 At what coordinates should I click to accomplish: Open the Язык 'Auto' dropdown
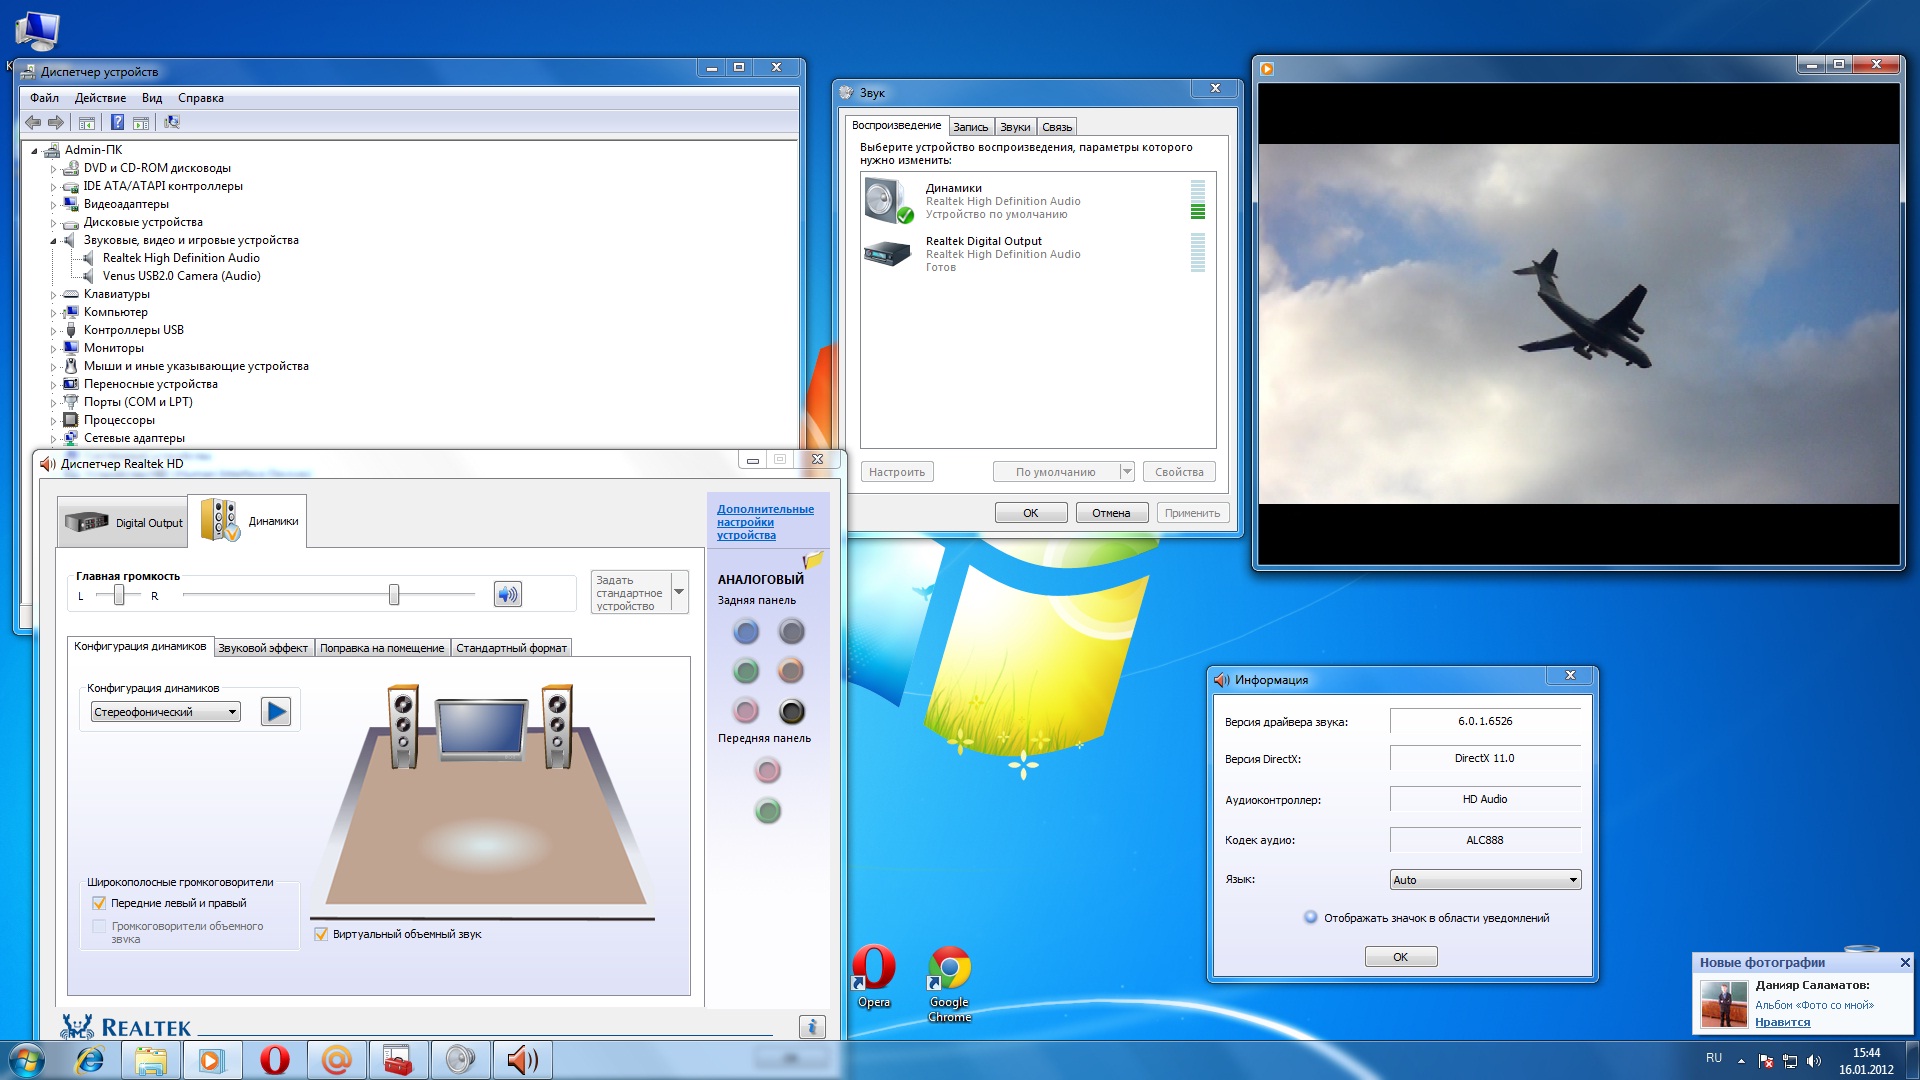(1485, 880)
